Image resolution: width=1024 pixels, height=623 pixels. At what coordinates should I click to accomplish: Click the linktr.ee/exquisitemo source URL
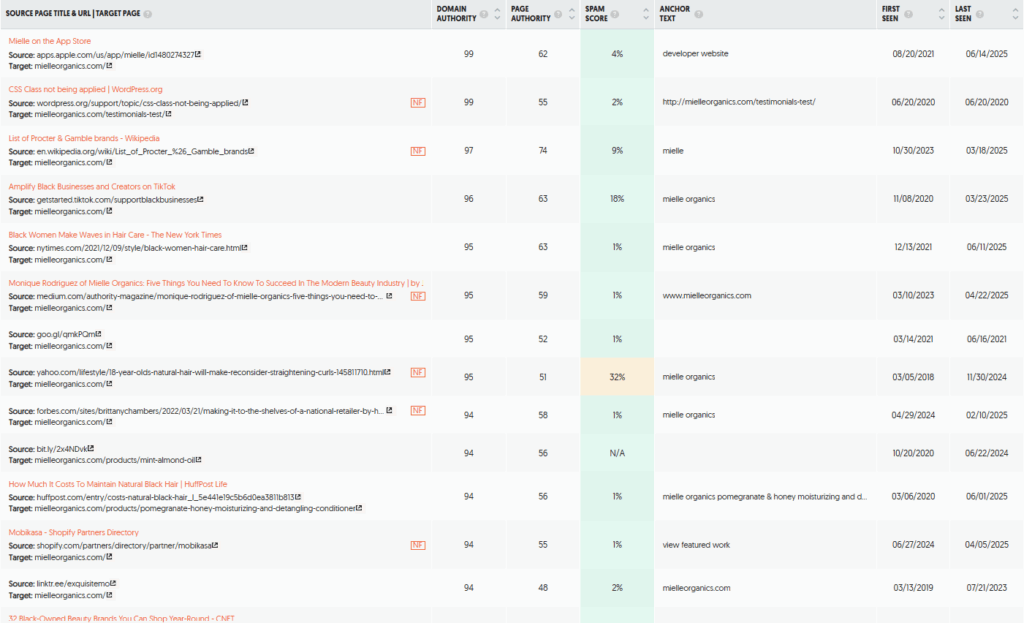[x=72, y=584]
